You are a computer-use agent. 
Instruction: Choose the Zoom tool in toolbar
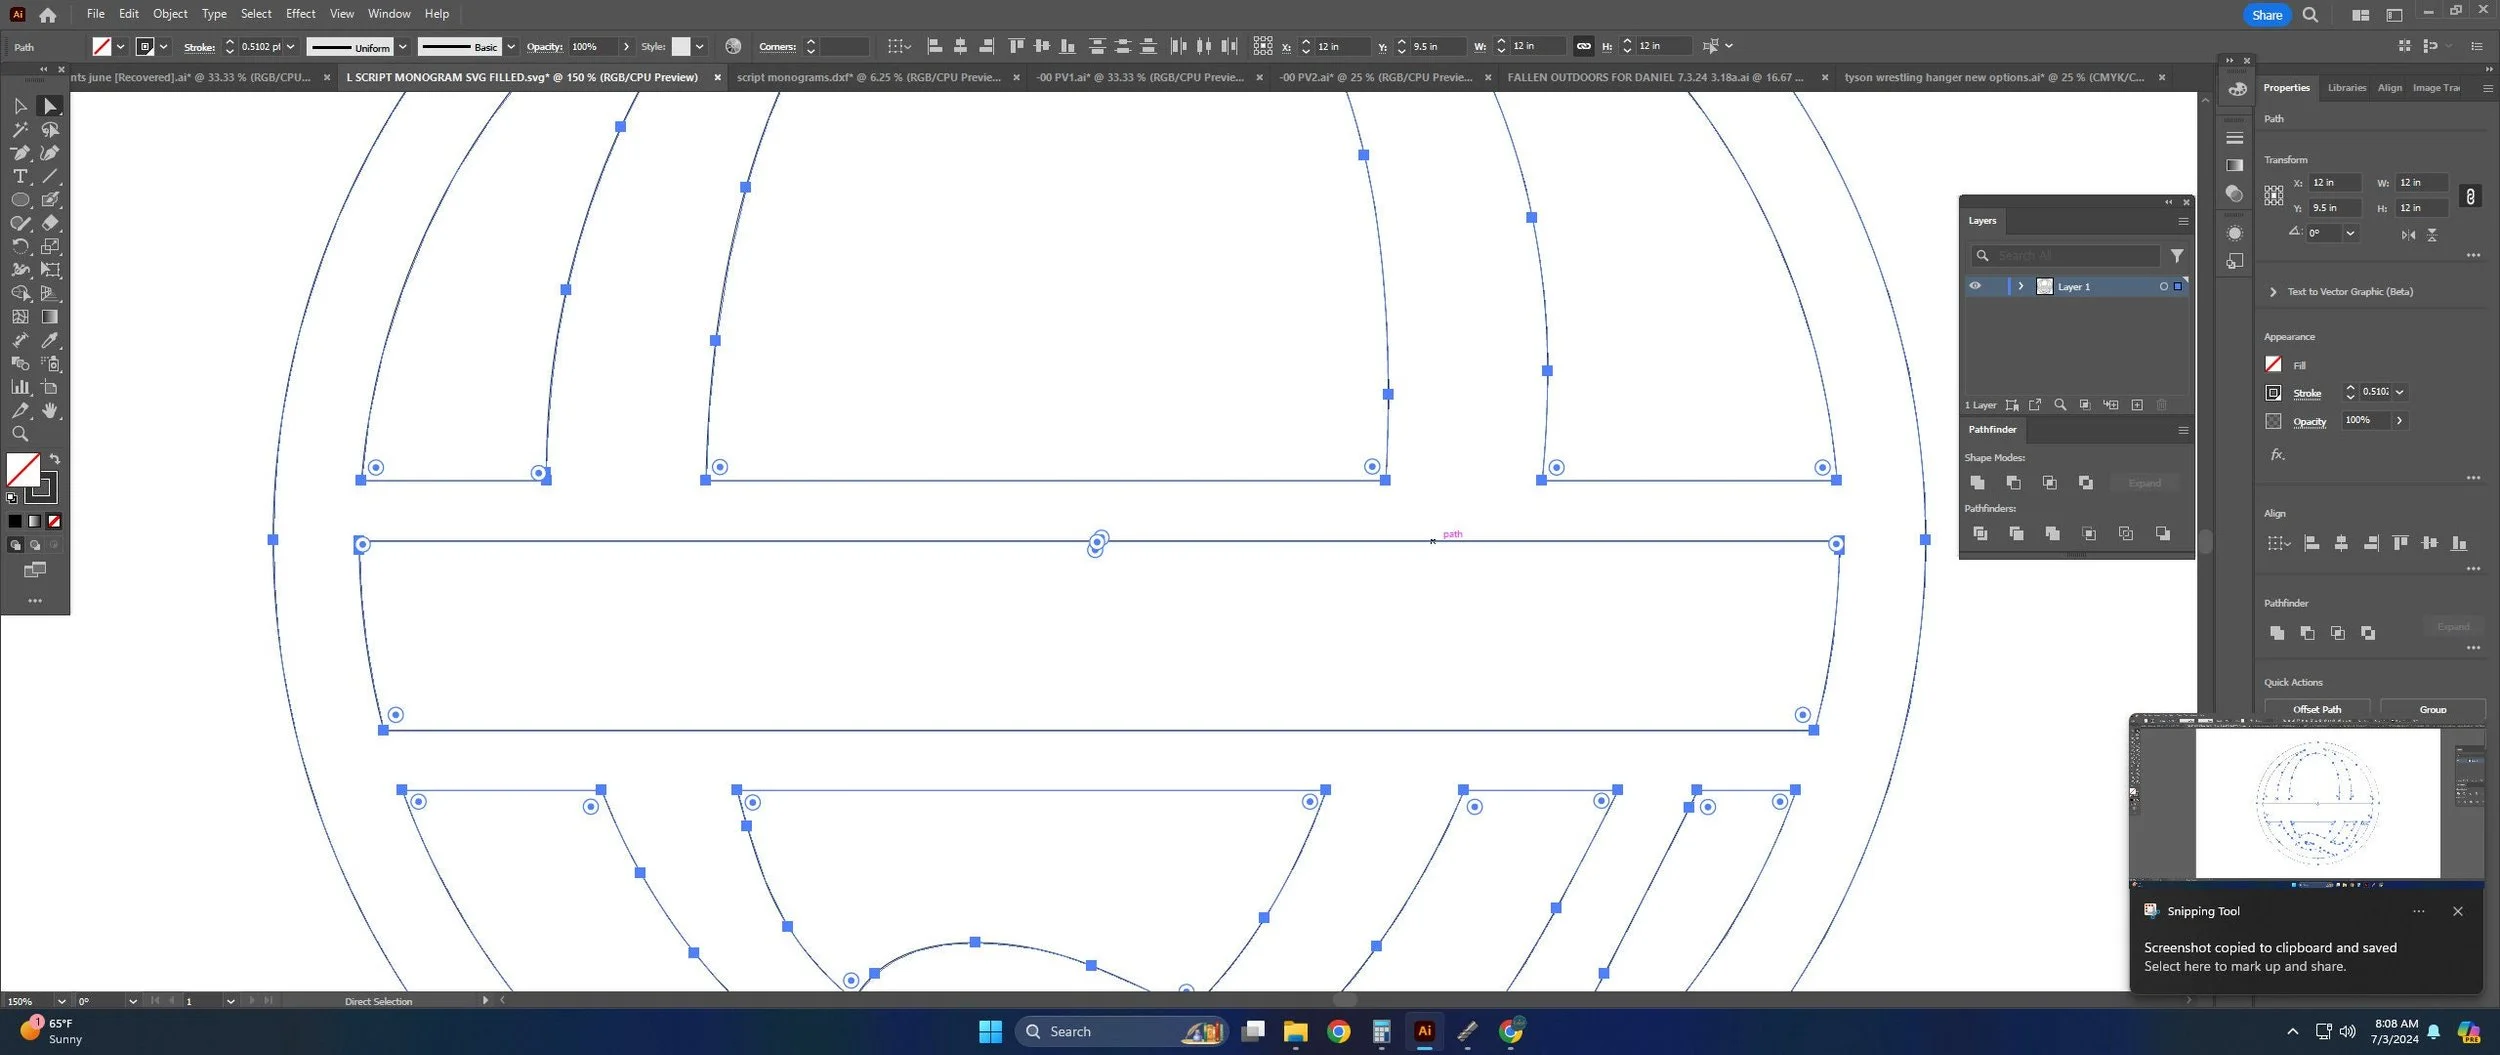[x=19, y=434]
